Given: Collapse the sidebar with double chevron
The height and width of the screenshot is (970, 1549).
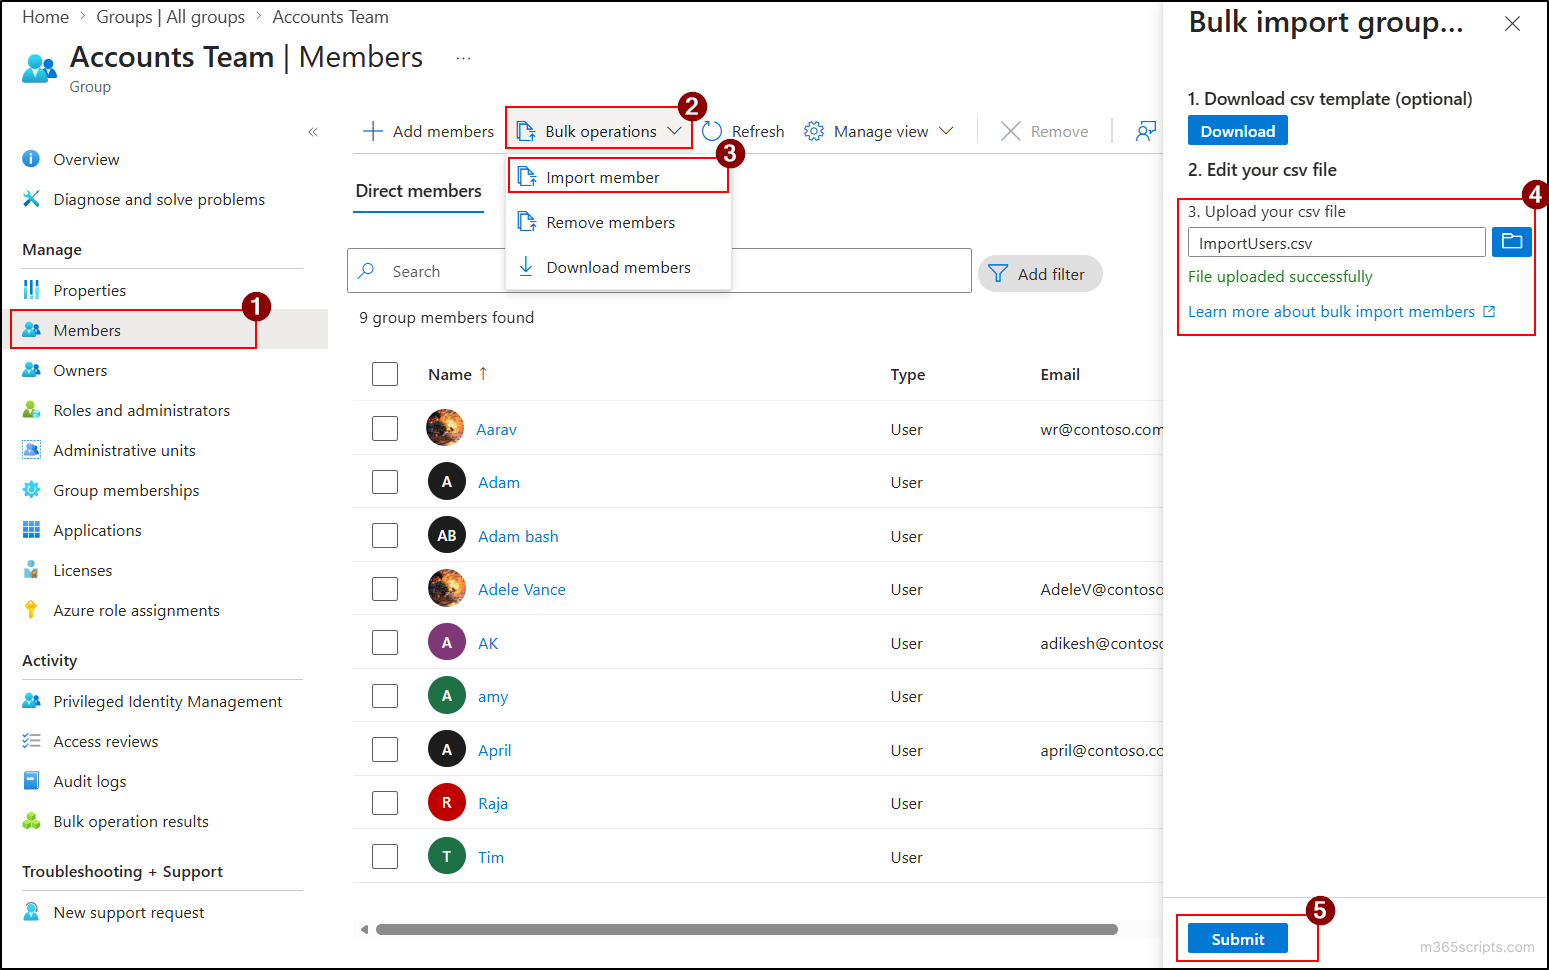Looking at the screenshot, I should [313, 131].
